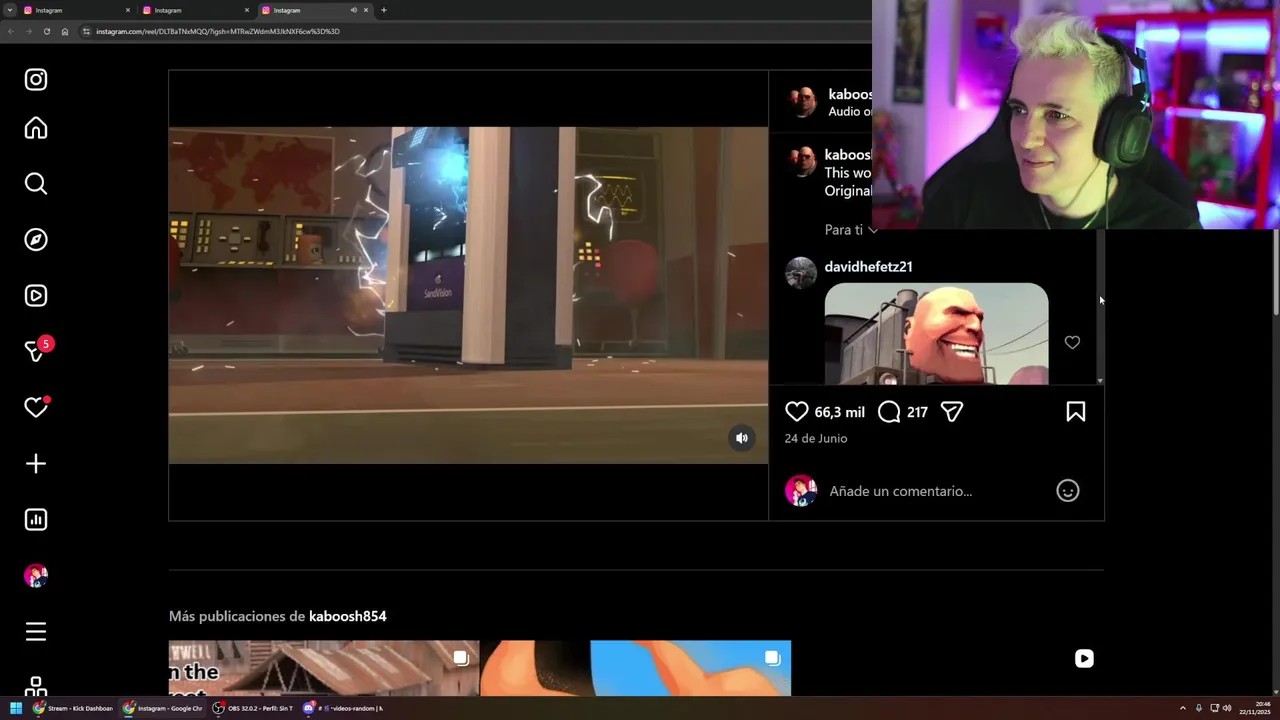1280x720 pixels.
Task: Open the Instagram logo home link
Action: (x=36, y=80)
